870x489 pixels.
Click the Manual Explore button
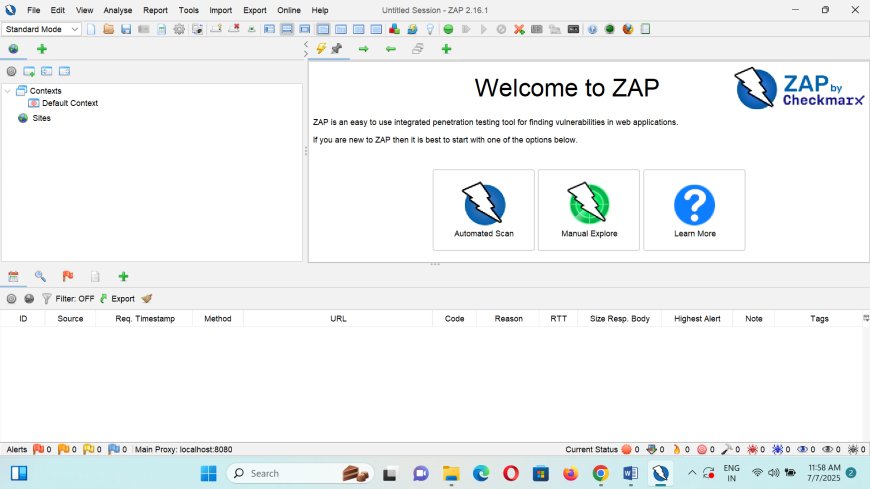[589, 209]
